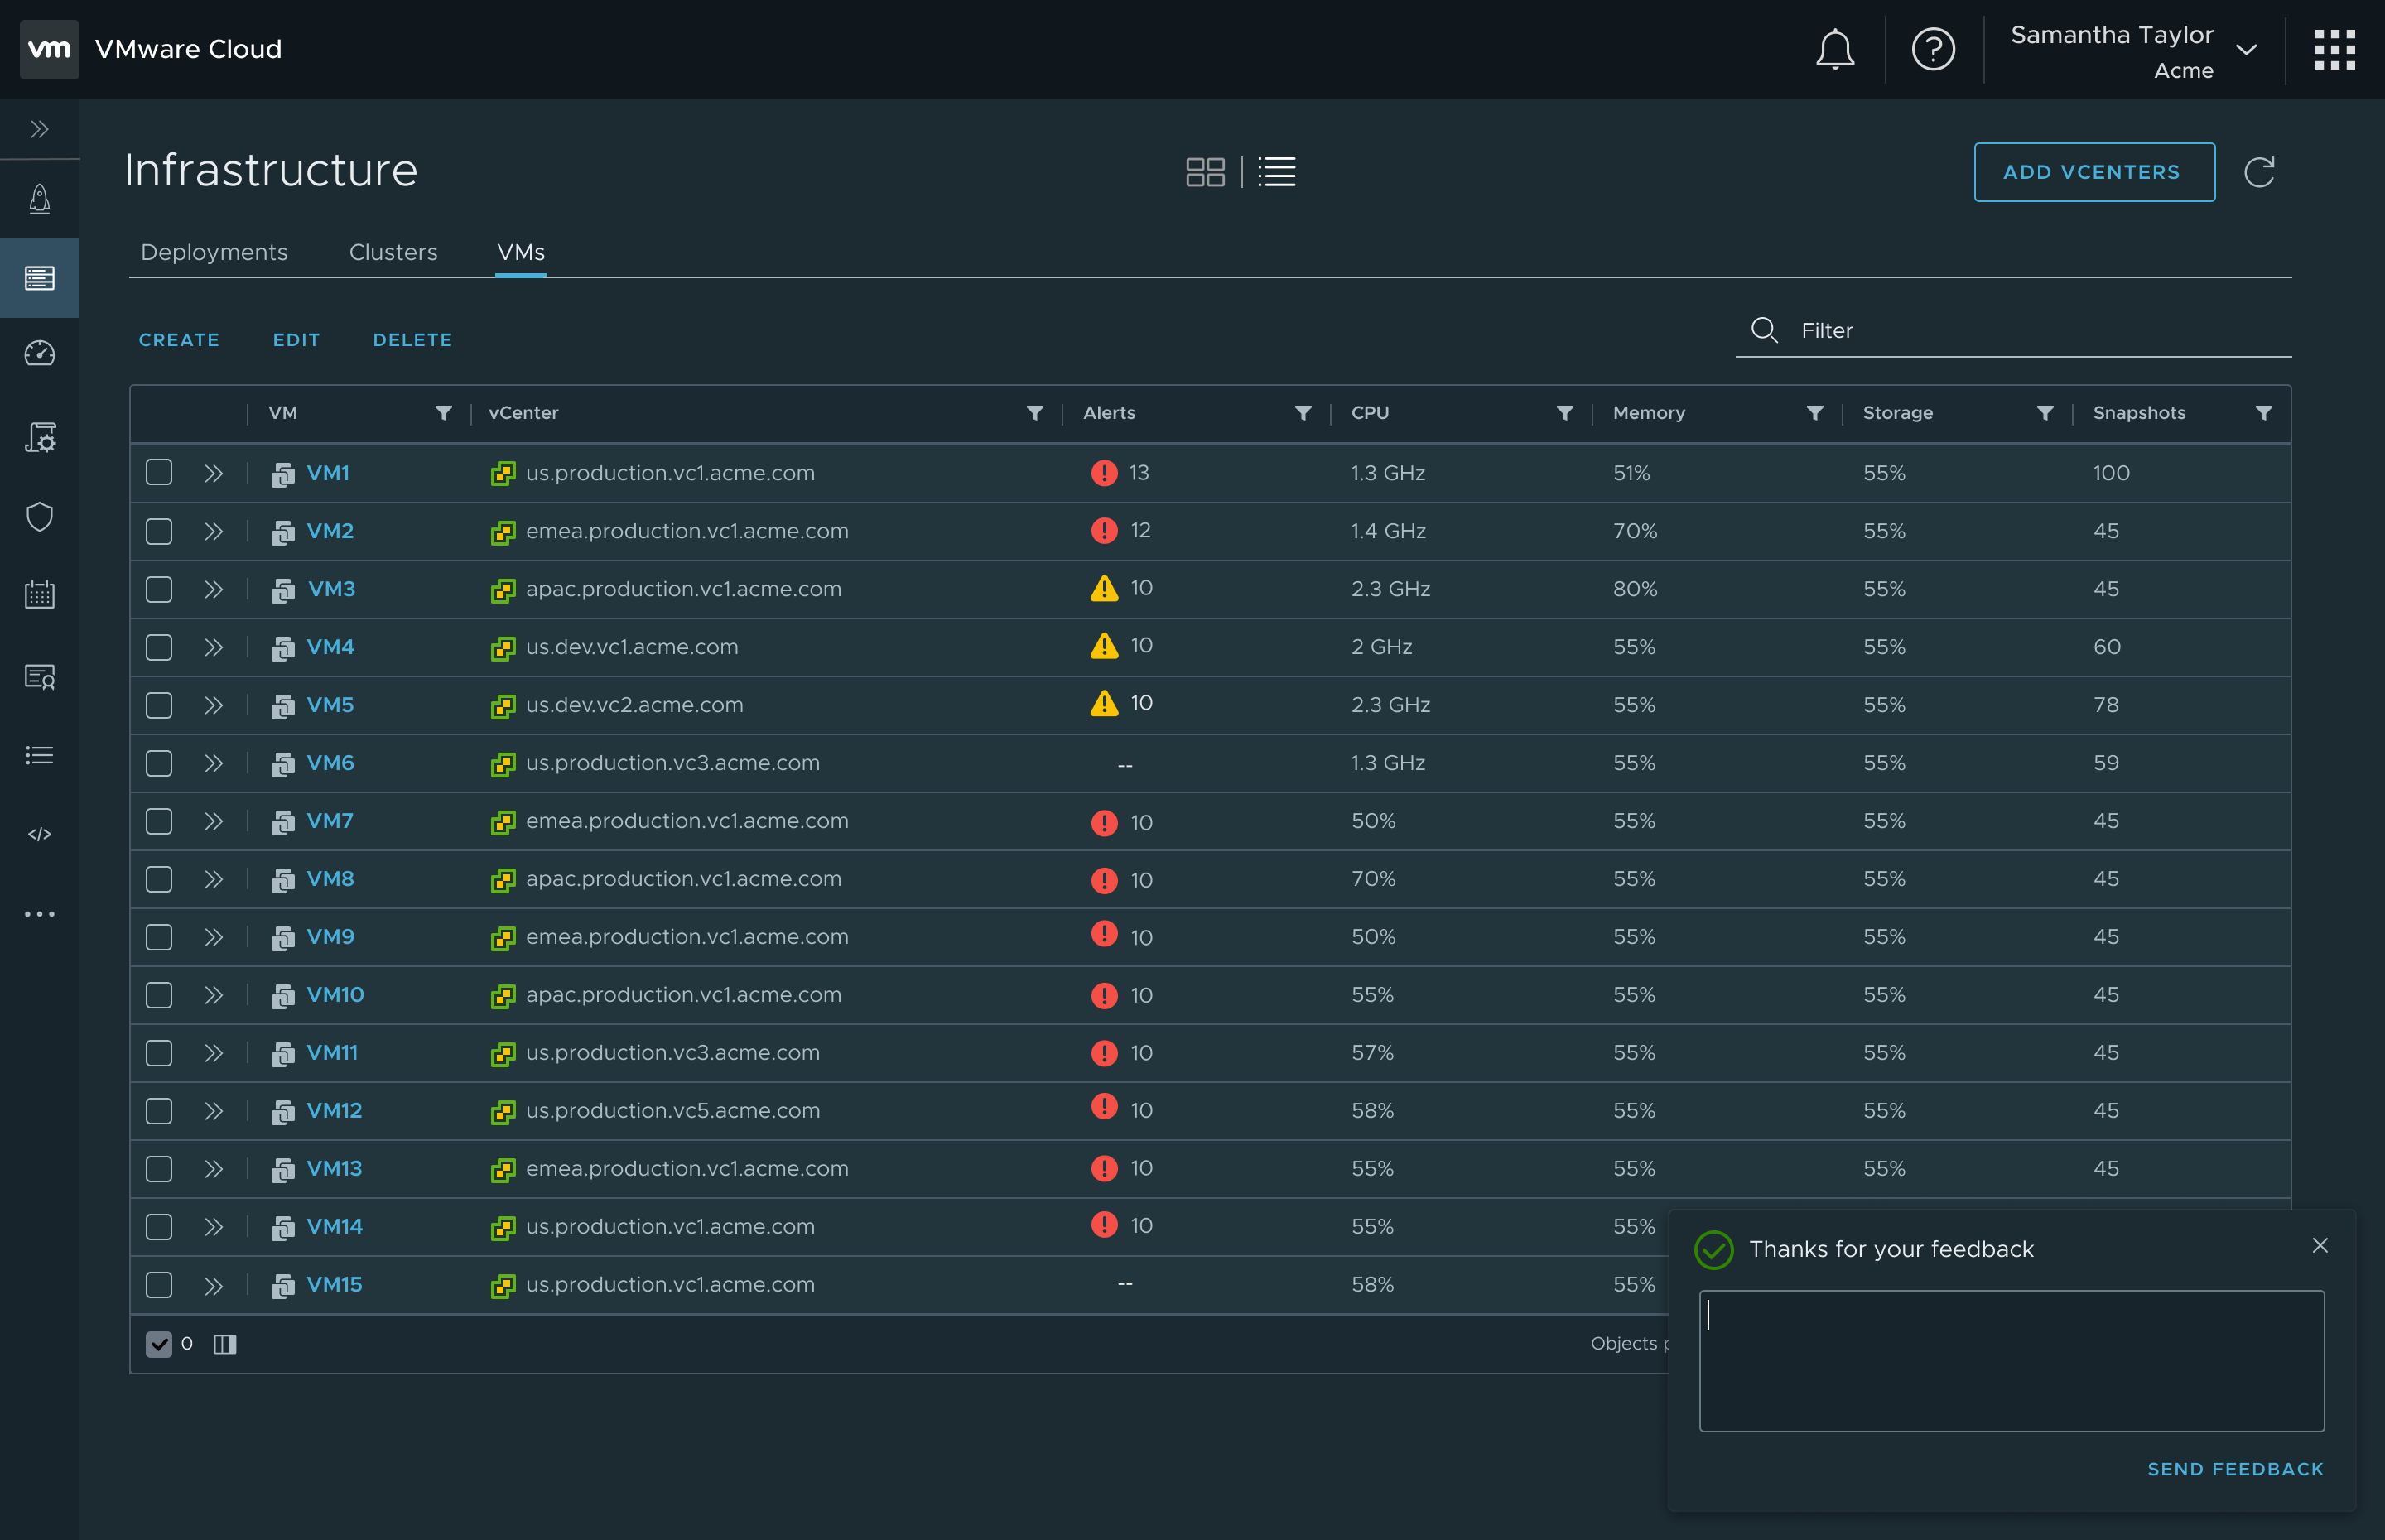The width and height of the screenshot is (2385, 1540).
Task: Select the VM15 row checkbox
Action: [159, 1285]
